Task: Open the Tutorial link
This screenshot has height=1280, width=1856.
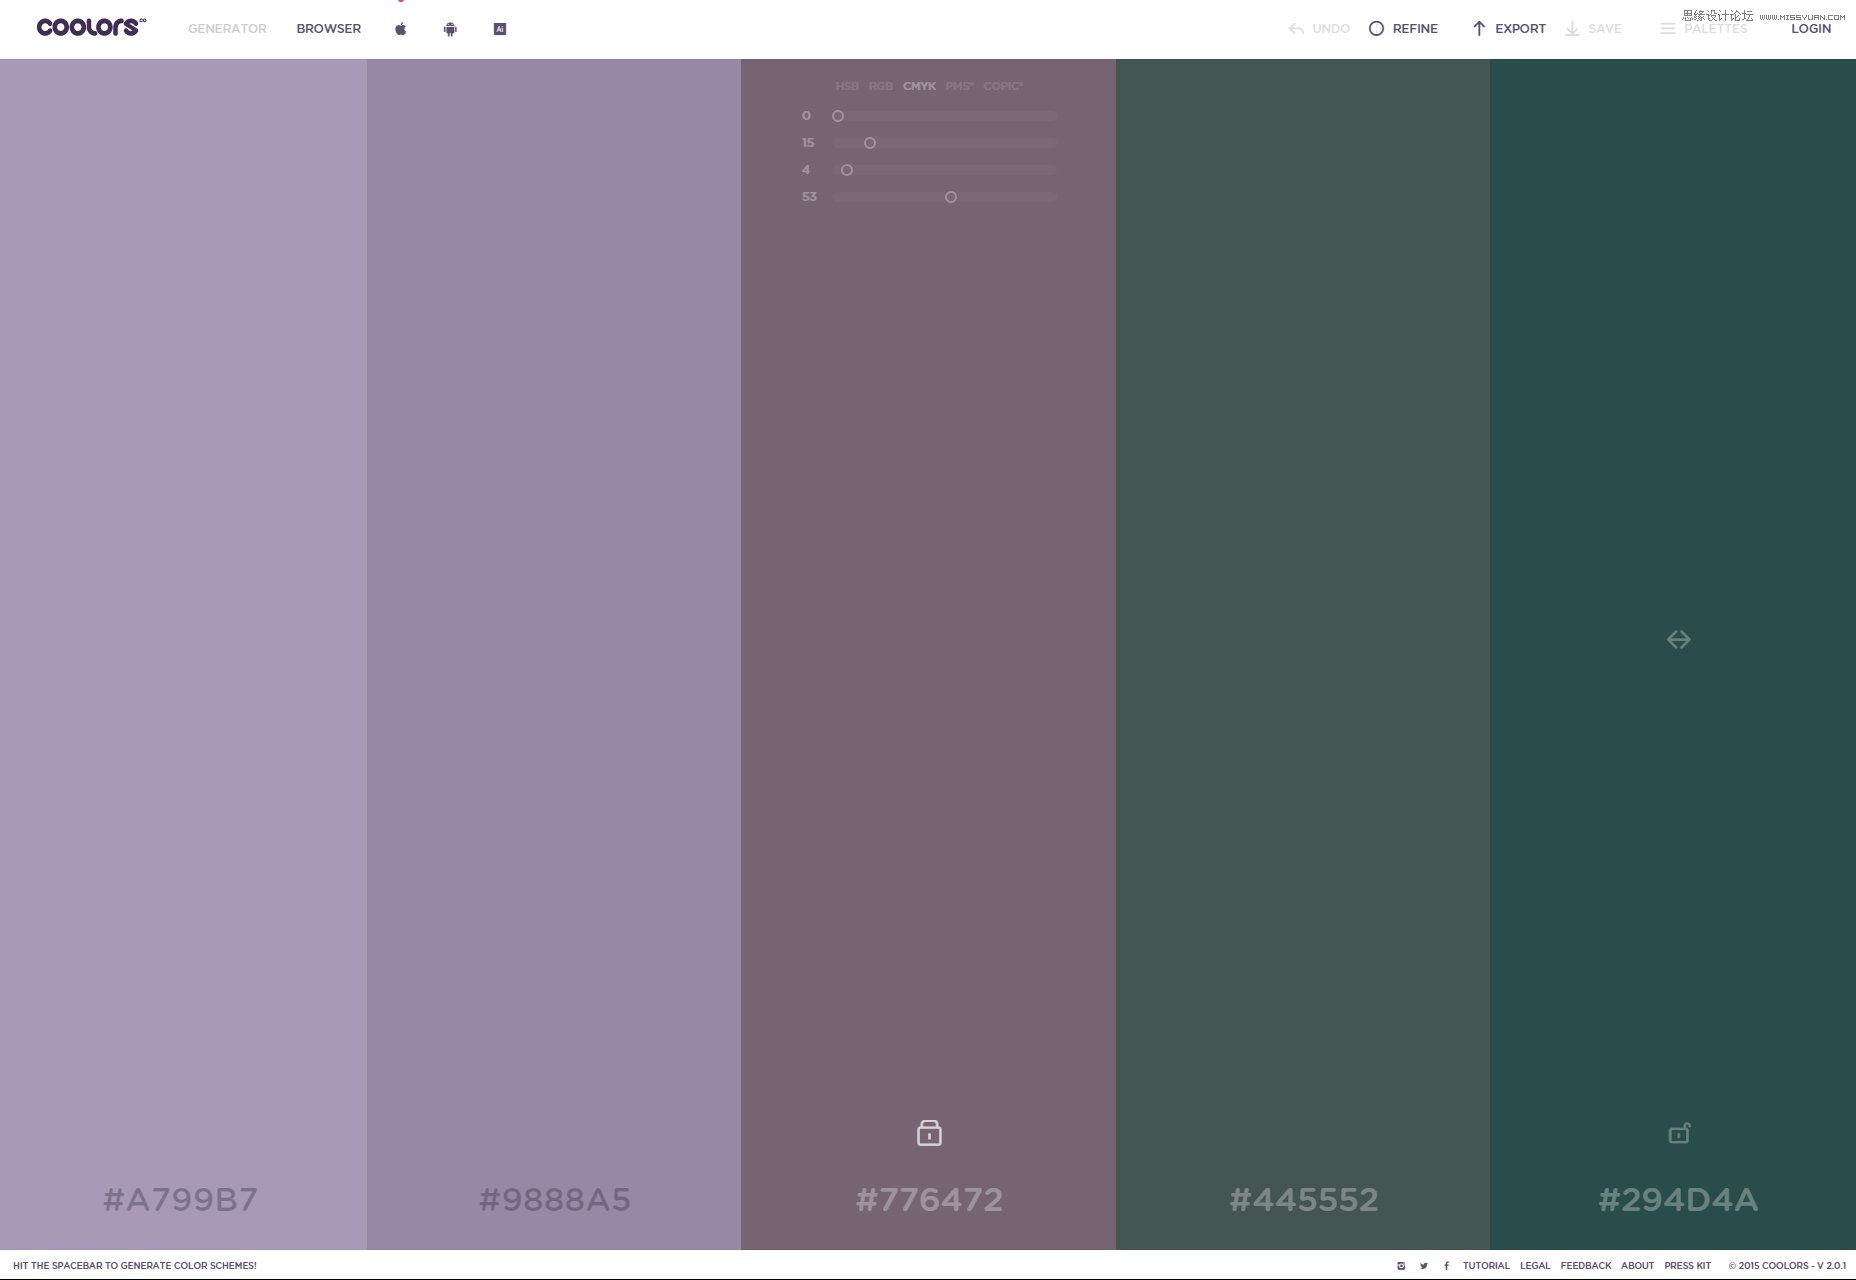Action: [1486, 1266]
